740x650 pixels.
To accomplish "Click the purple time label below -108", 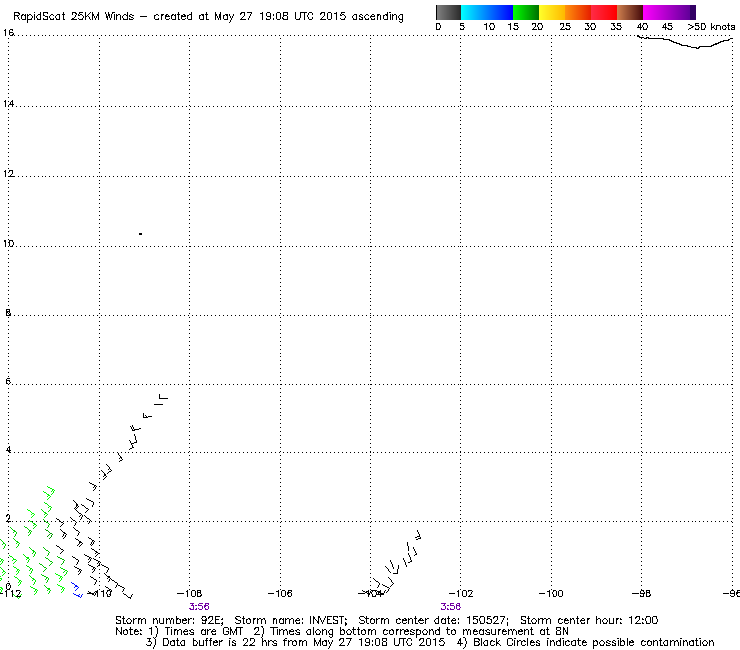I will (x=199, y=606).
